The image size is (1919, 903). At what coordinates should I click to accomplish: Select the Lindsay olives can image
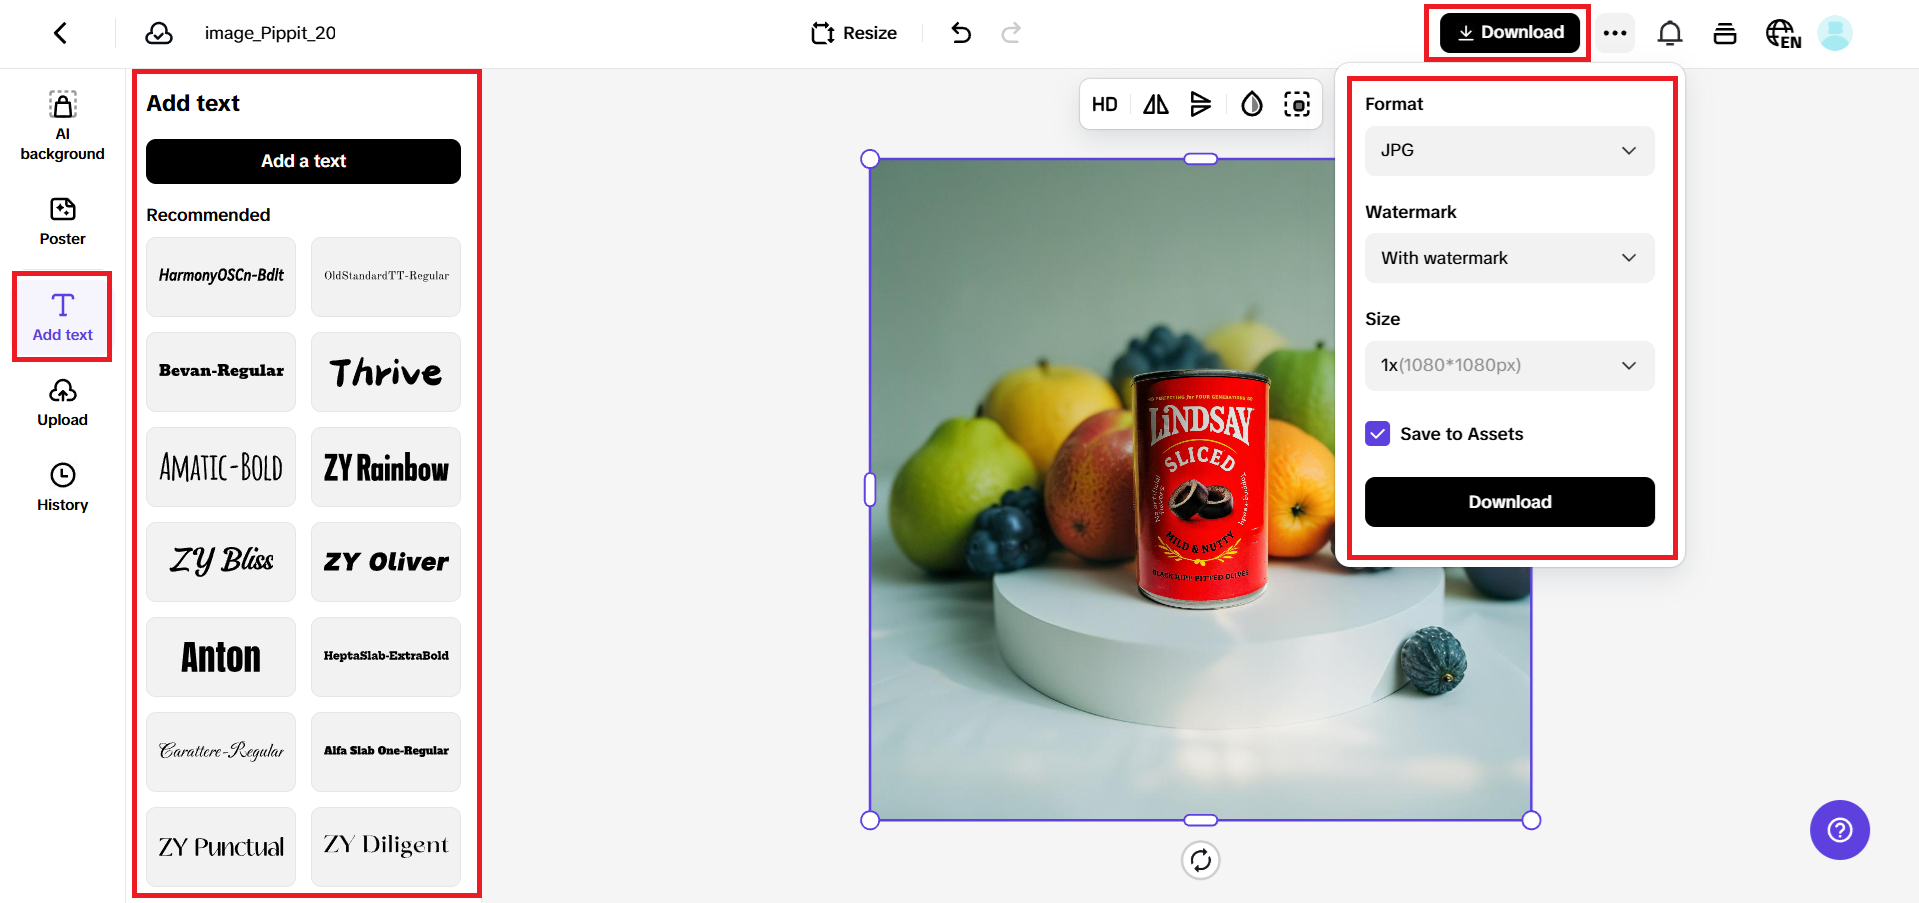(x=1201, y=490)
